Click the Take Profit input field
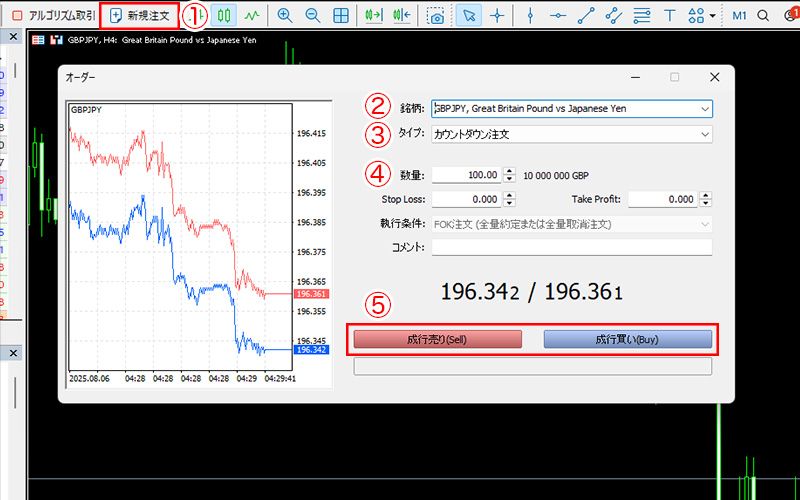Image resolution: width=800 pixels, height=500 pixels. pyautogui.click(x=663, y=199)
